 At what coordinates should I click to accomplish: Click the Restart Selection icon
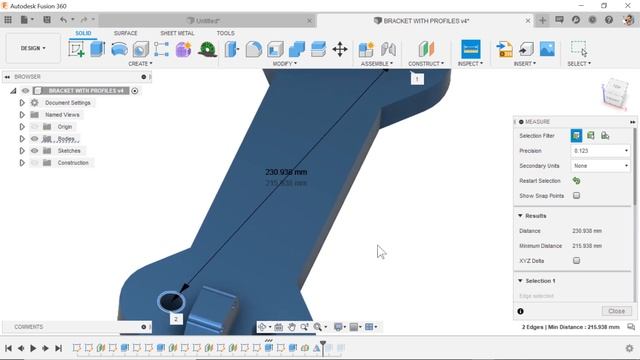coord(576,181)
